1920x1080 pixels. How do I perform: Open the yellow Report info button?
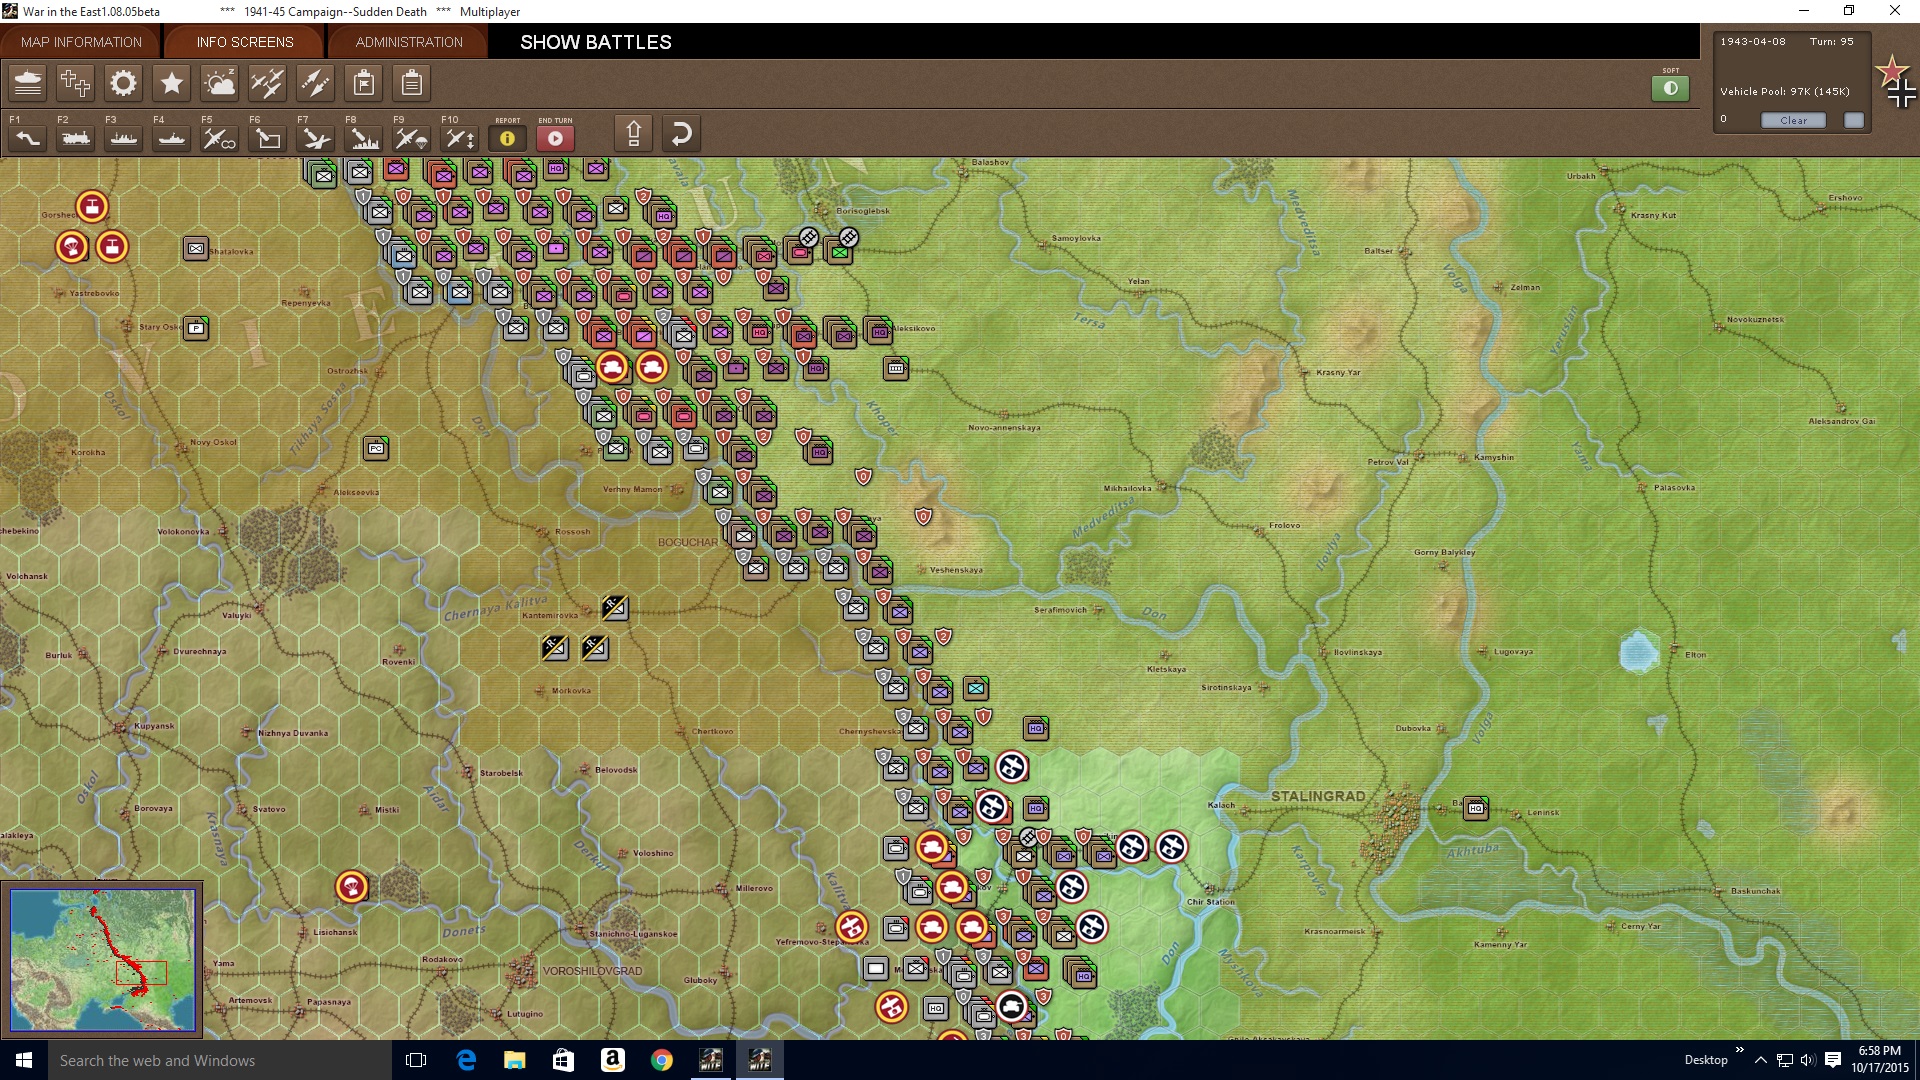[508, 138]
